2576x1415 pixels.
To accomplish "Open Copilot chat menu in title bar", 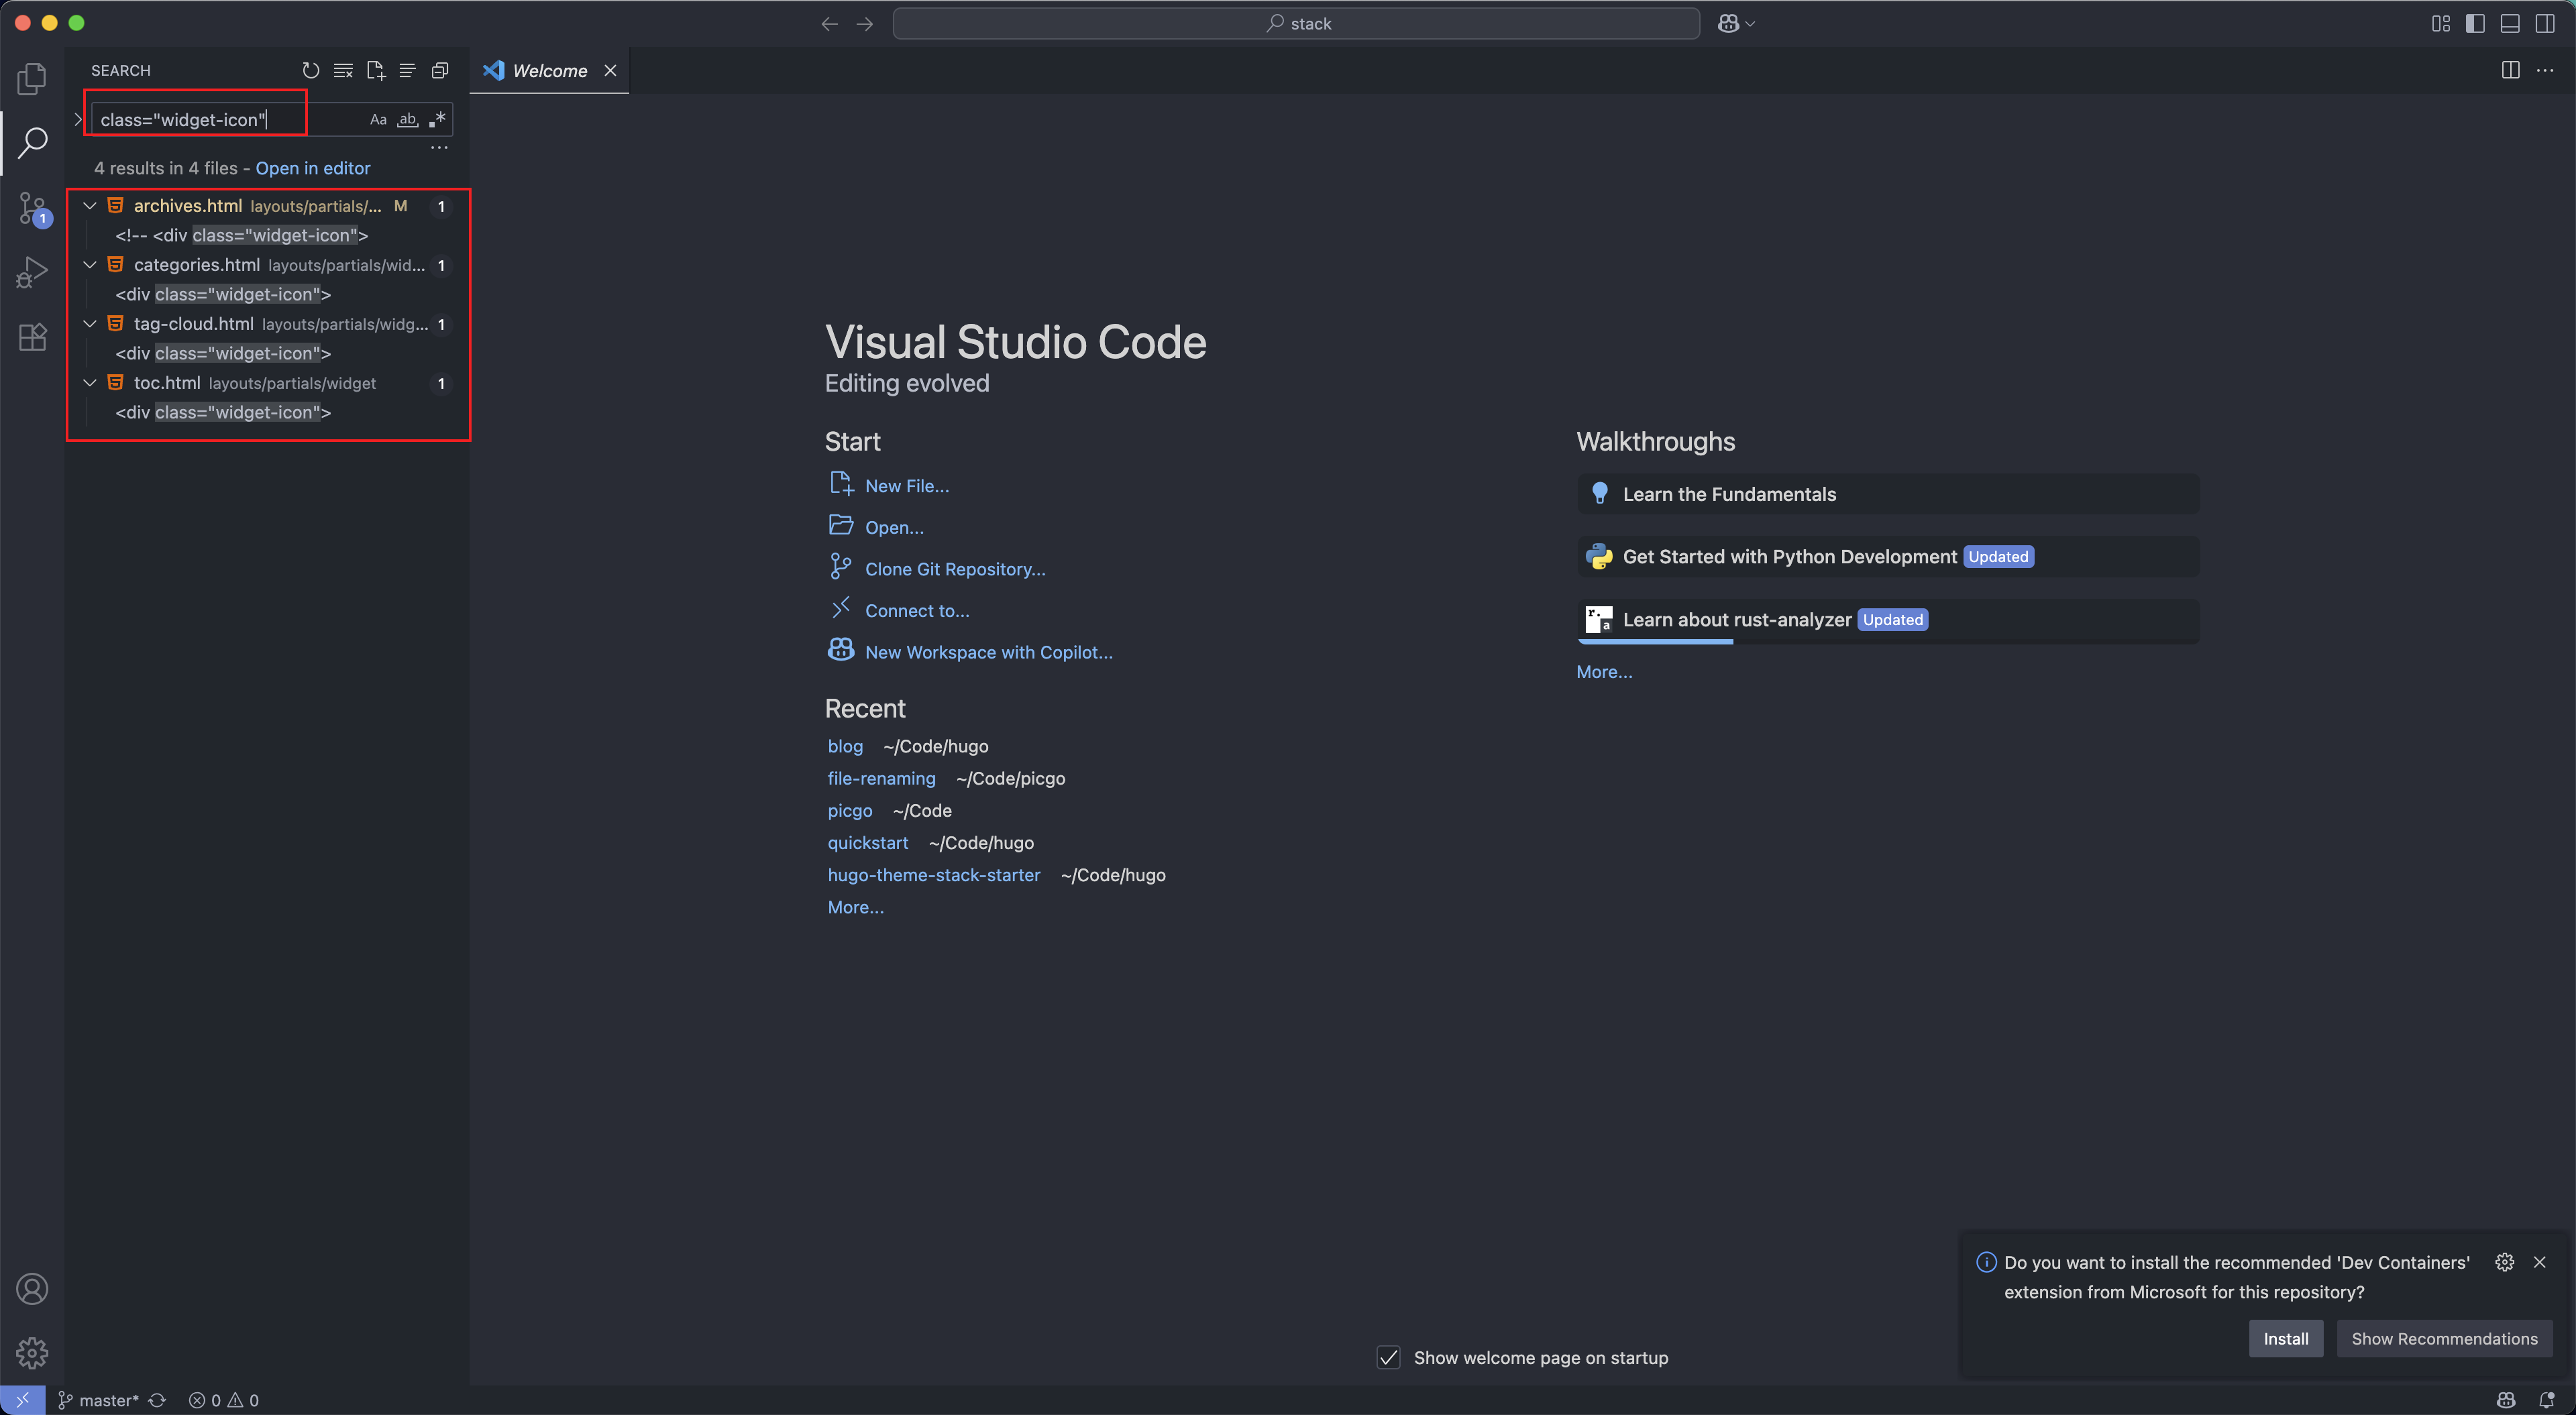I will click(1728, 24).
